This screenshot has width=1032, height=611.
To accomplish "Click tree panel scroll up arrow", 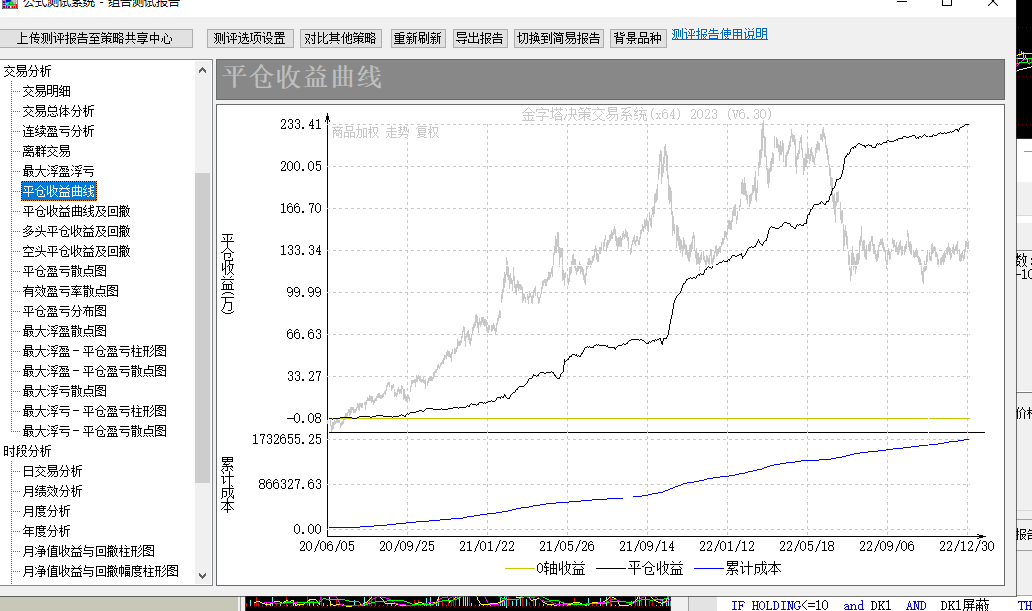I will tap(202, 70).
